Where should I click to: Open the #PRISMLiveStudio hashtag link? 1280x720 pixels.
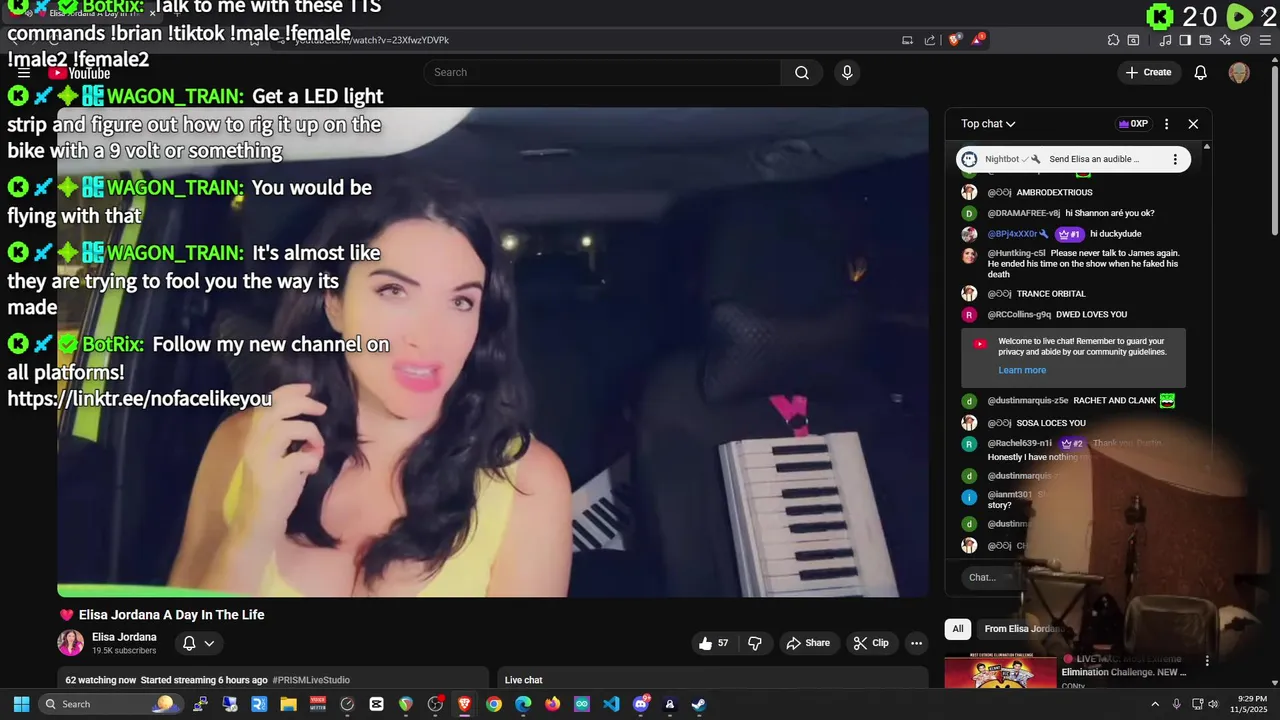311,680
